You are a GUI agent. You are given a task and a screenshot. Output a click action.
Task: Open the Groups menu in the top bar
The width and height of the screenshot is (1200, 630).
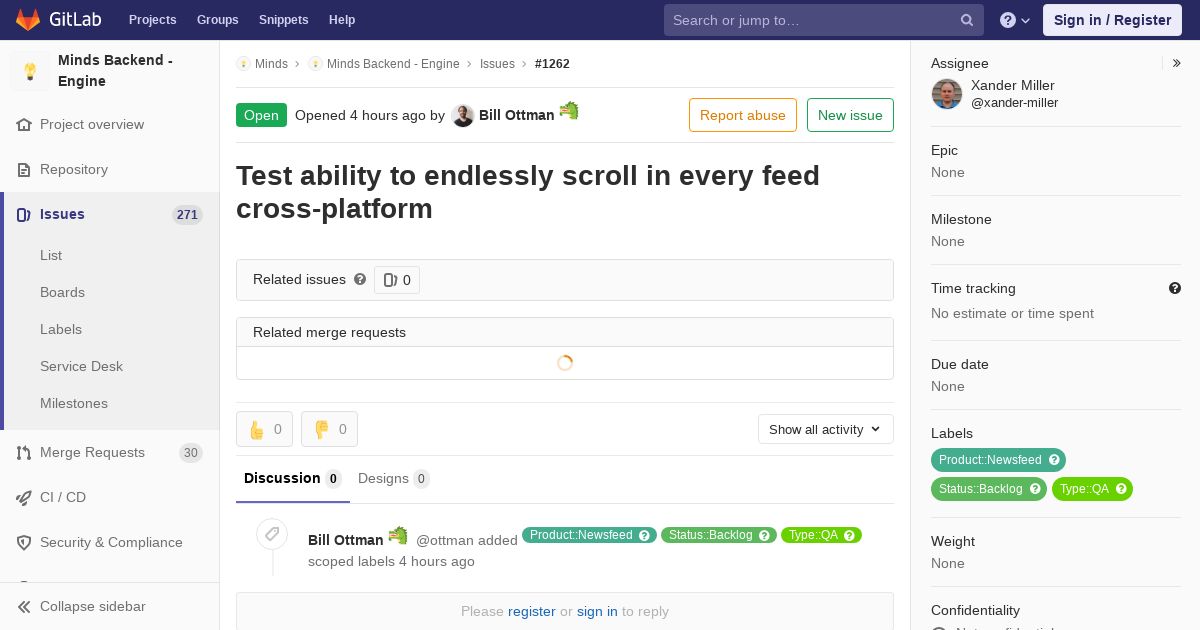tap(217, 20)
